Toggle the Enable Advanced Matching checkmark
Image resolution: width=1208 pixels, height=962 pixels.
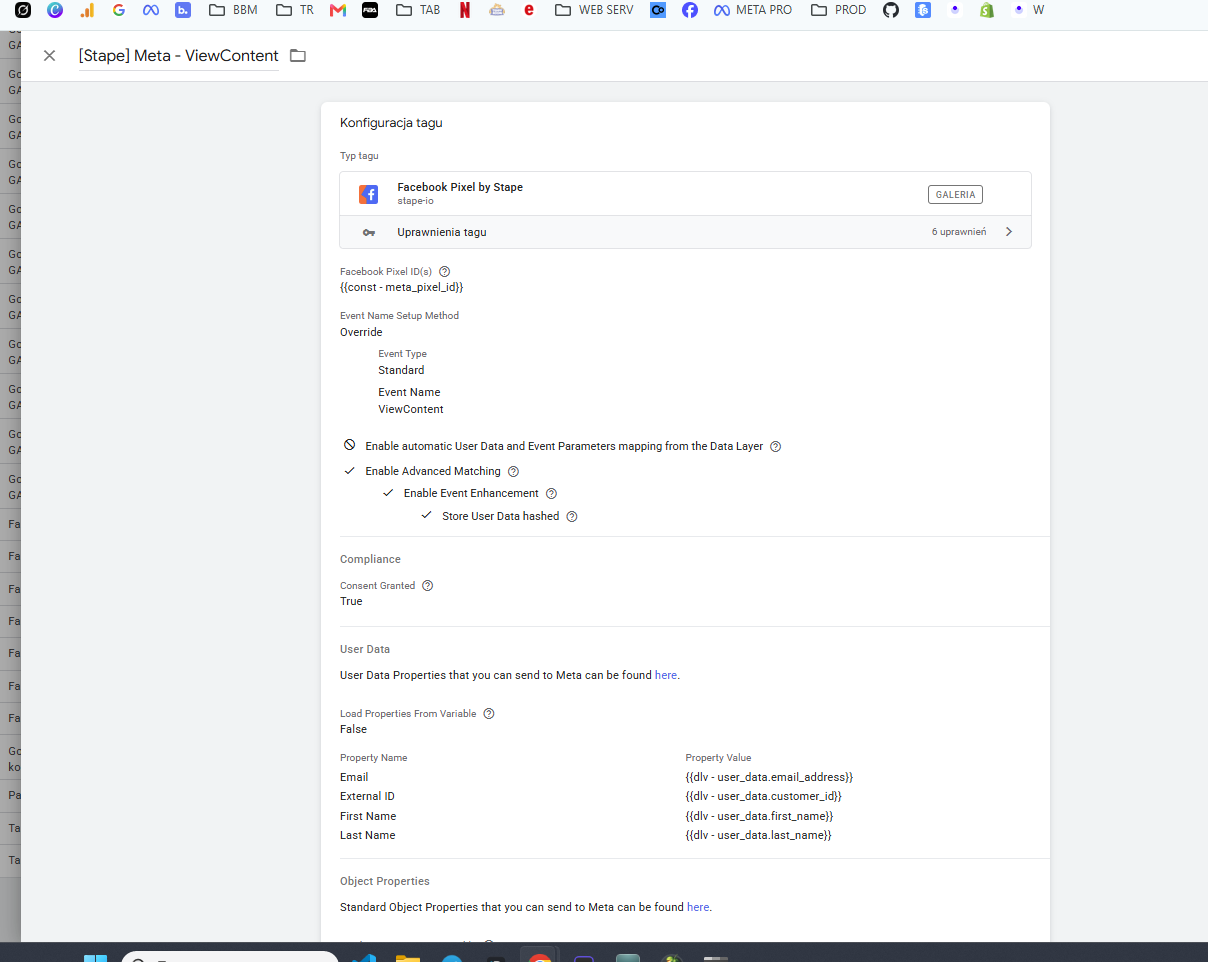tap(349, 470)
